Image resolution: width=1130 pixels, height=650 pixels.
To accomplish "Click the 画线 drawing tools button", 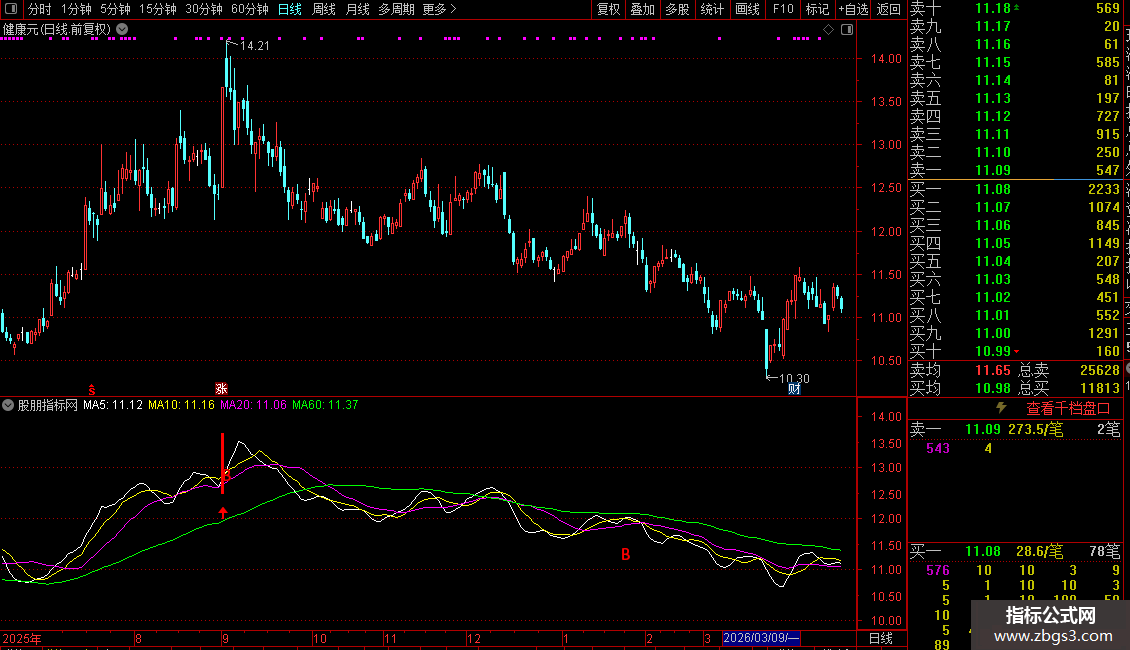I will (x=747, y=9).
